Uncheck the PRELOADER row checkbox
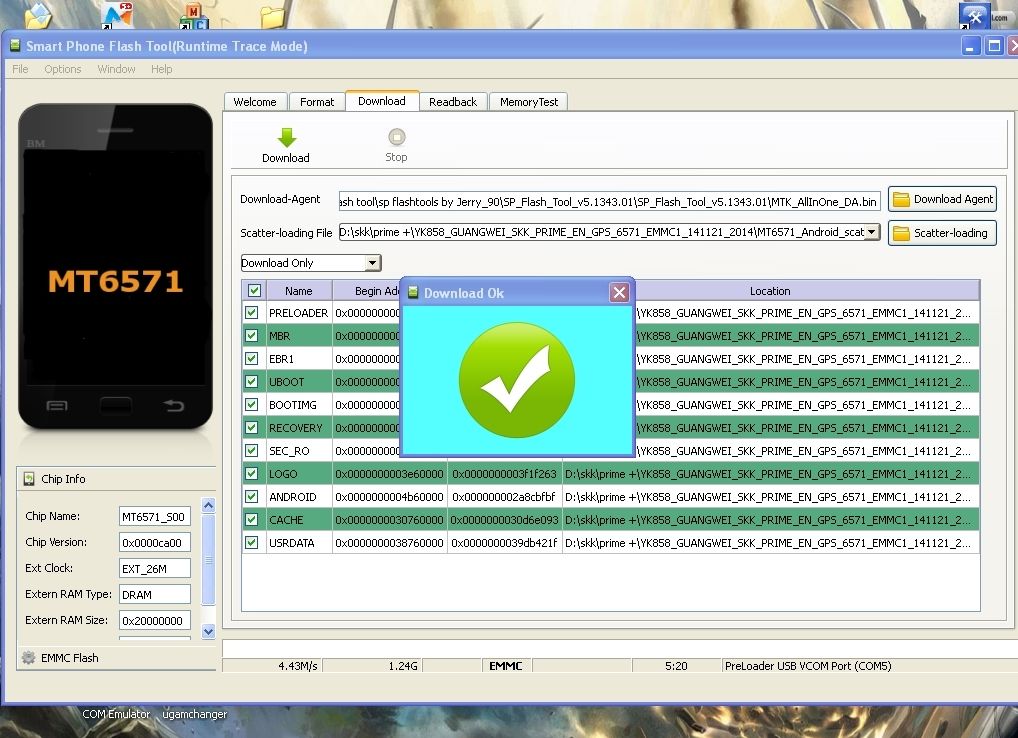 (x=252, y=312)
